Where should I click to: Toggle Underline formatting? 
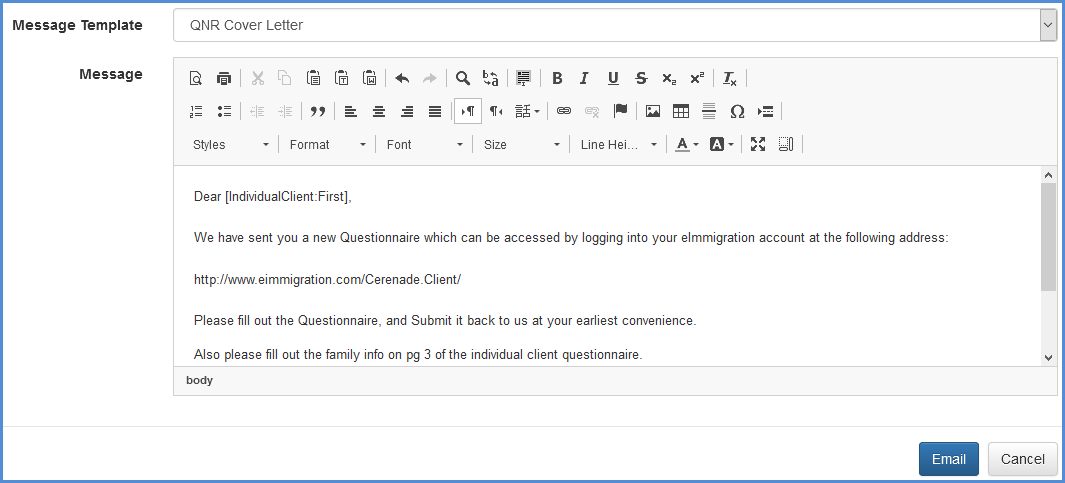[613, 78]
